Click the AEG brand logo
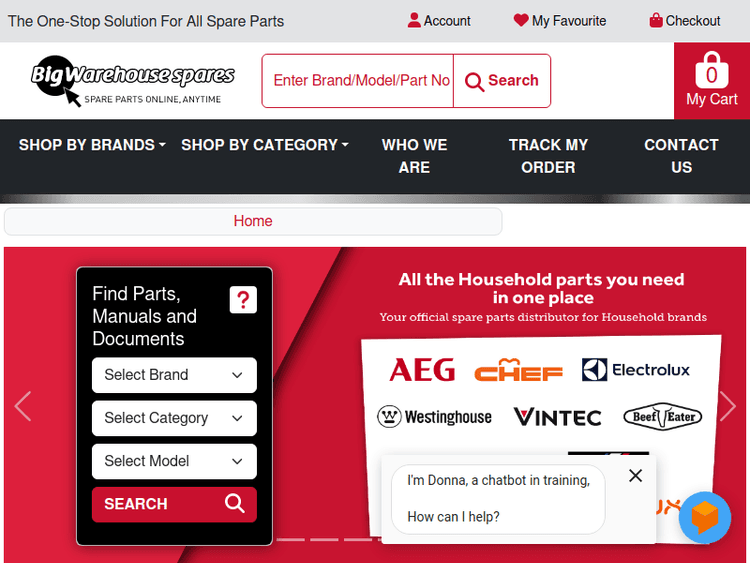The width and height of the screenshot is (750, 563). [421, 370]
